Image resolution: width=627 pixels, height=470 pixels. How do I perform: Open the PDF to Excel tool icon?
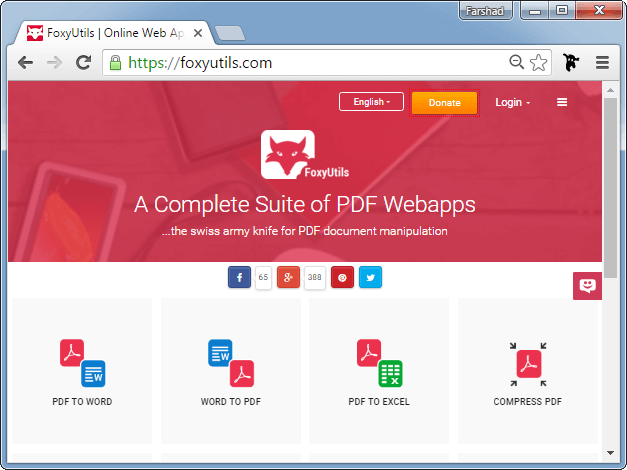[379, 363]
